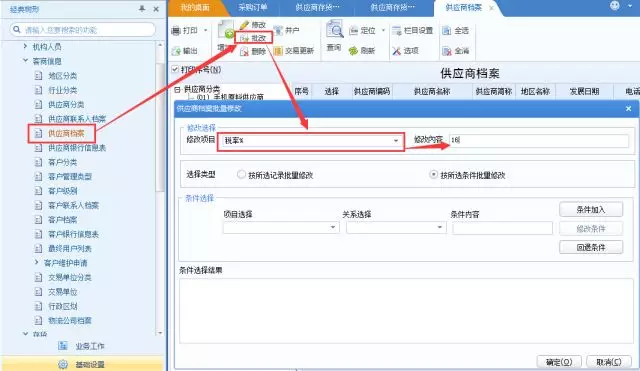
Task: Click the 批改 batch modify toolbar button
Action: click(253, 38)
